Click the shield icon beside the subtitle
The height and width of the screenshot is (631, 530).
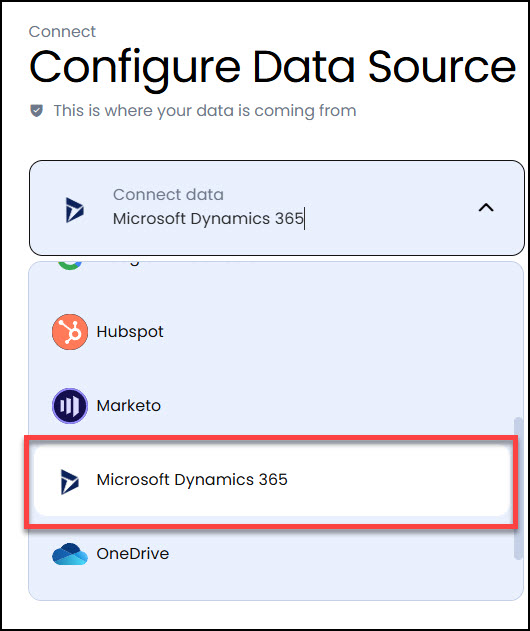[x=37, y=110]
